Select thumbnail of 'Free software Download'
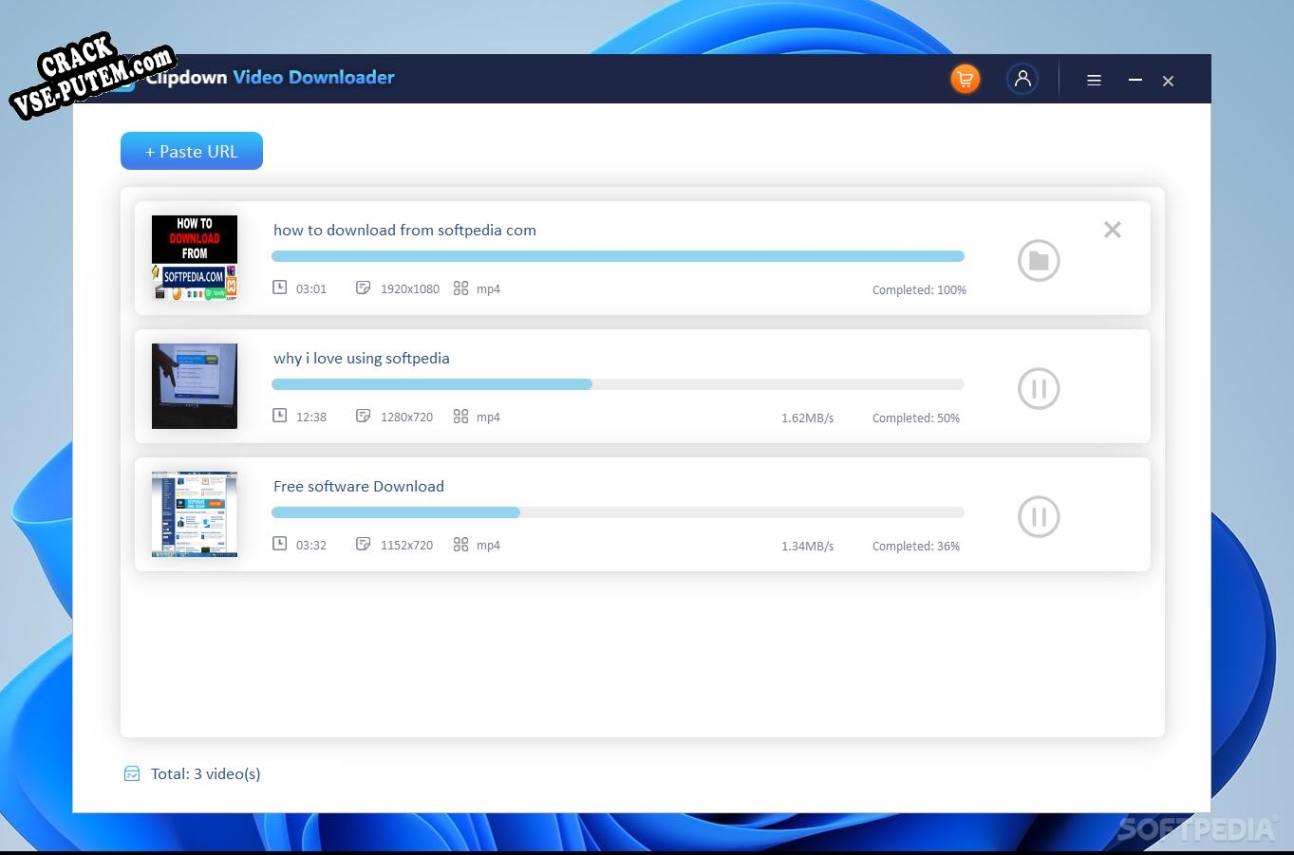 pos(194,514)
